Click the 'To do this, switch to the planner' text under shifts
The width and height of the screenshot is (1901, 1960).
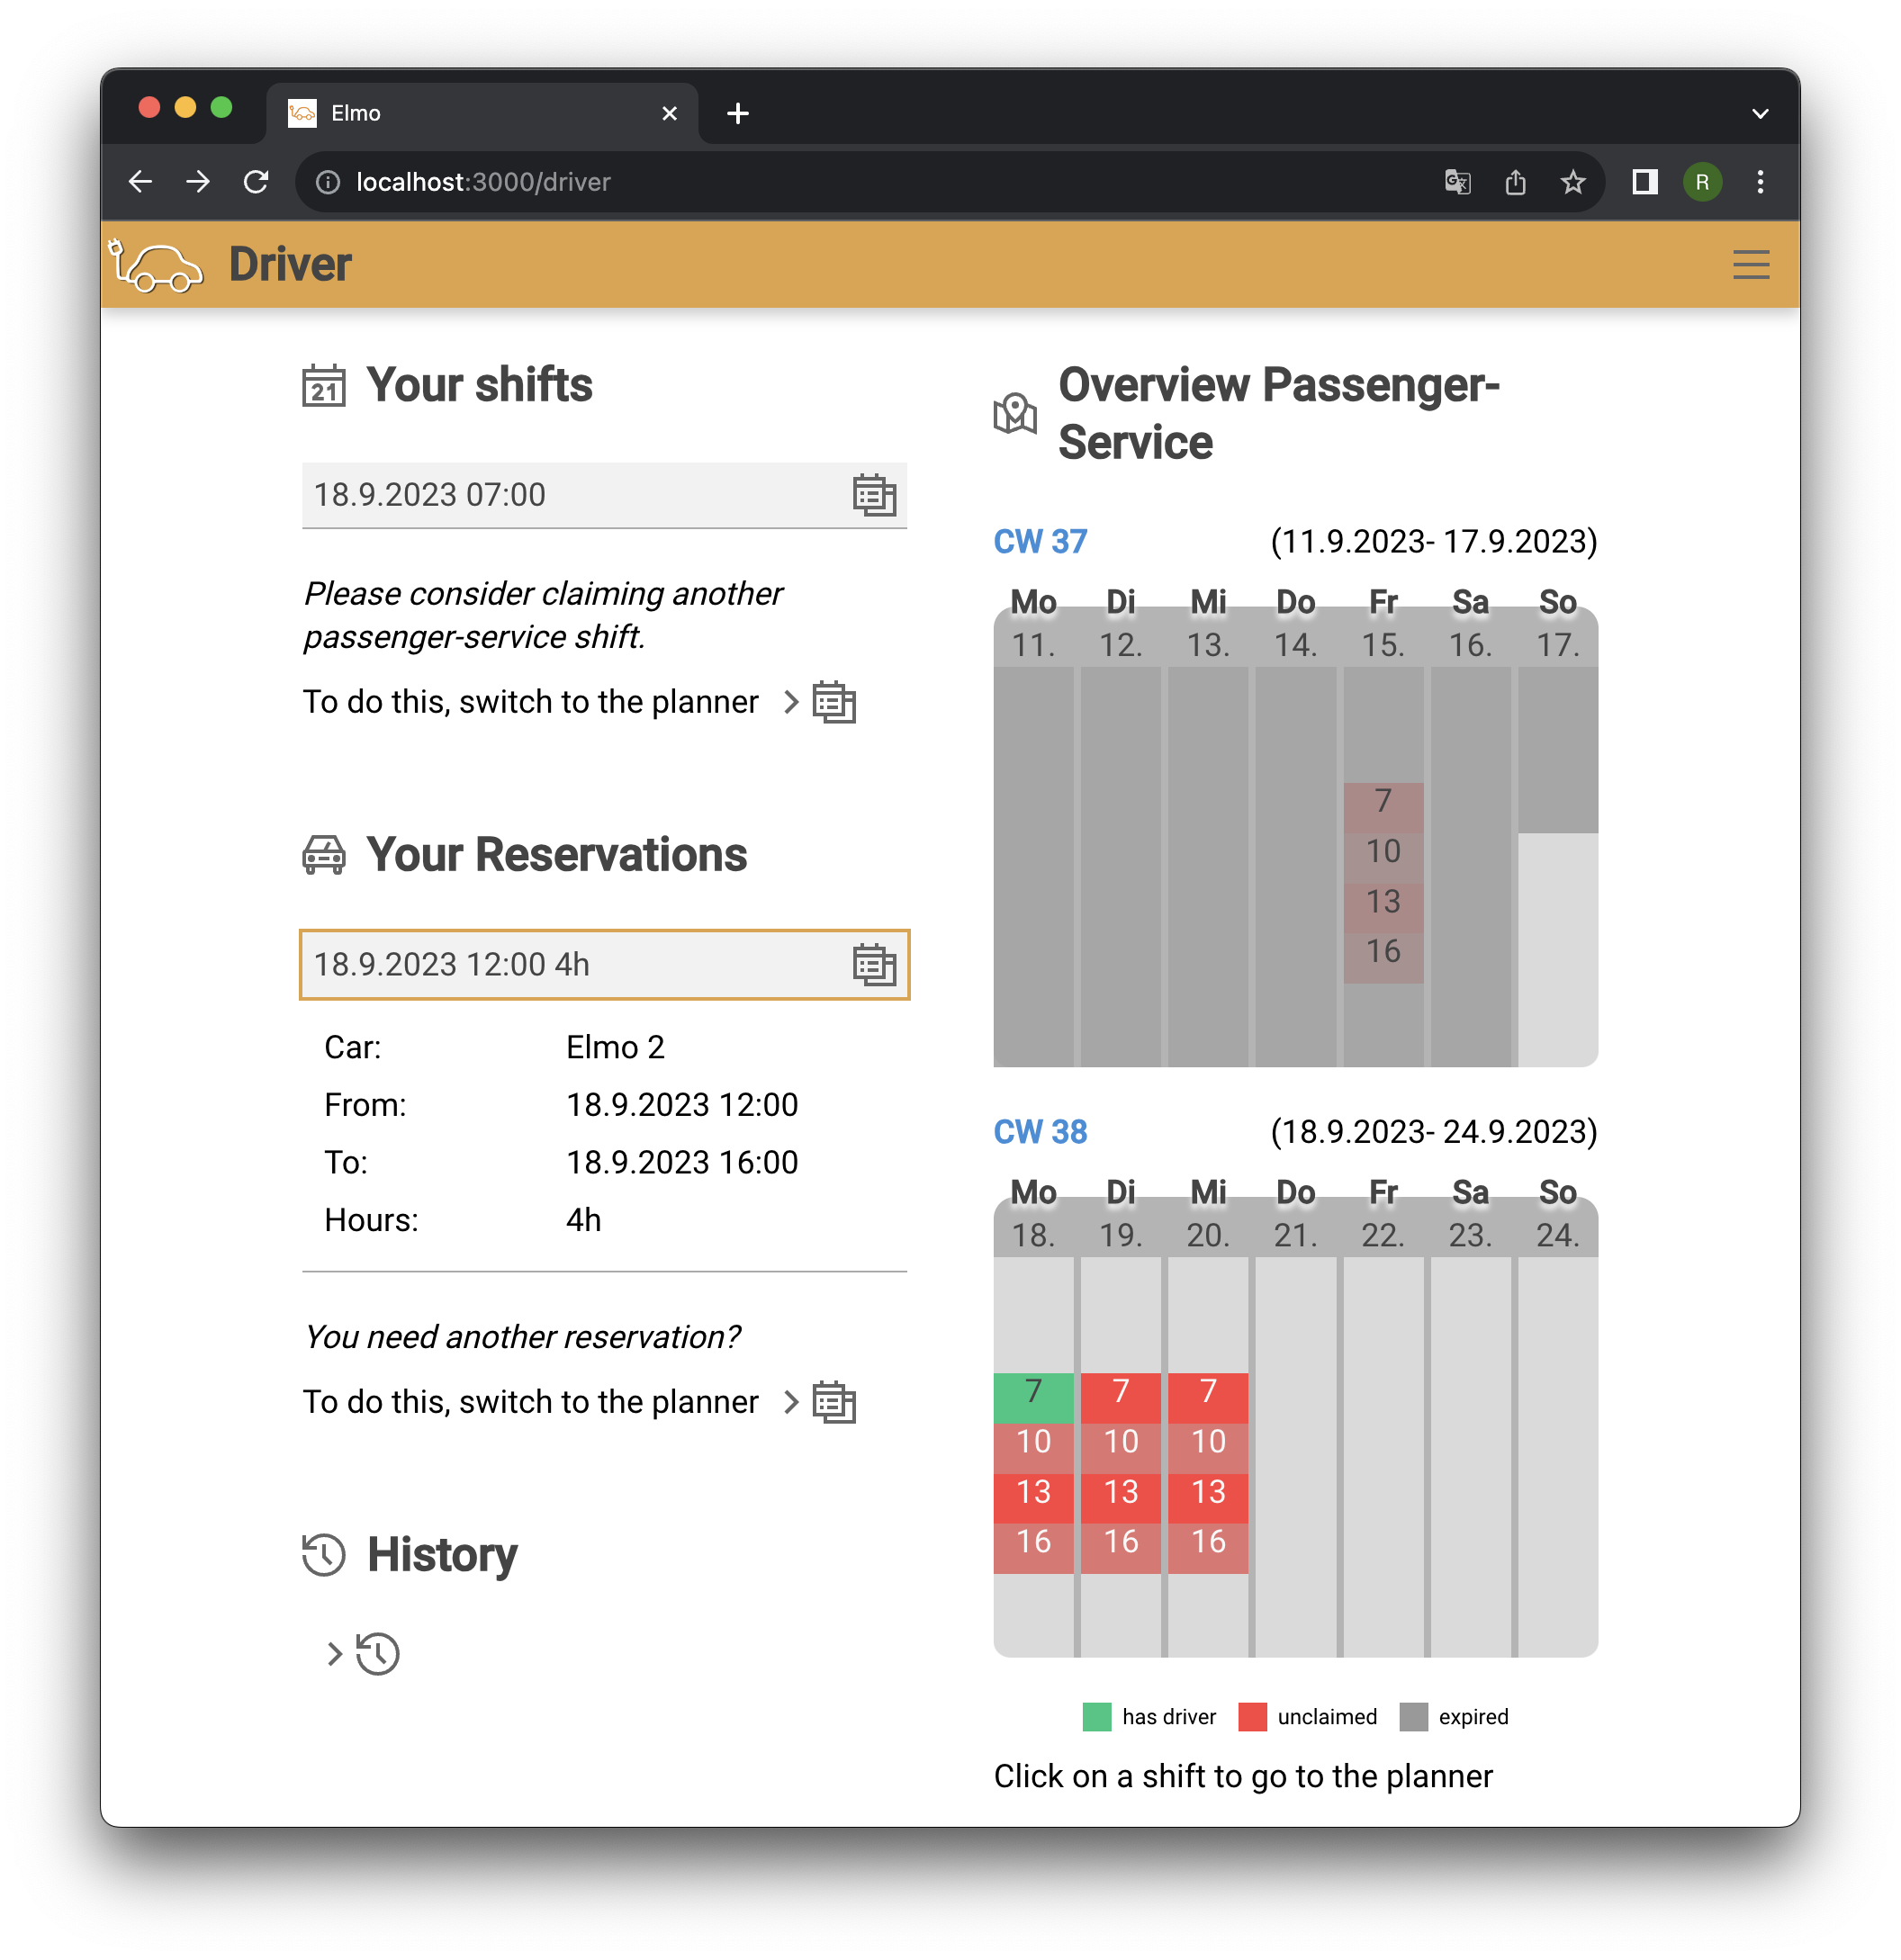point(530,702)
